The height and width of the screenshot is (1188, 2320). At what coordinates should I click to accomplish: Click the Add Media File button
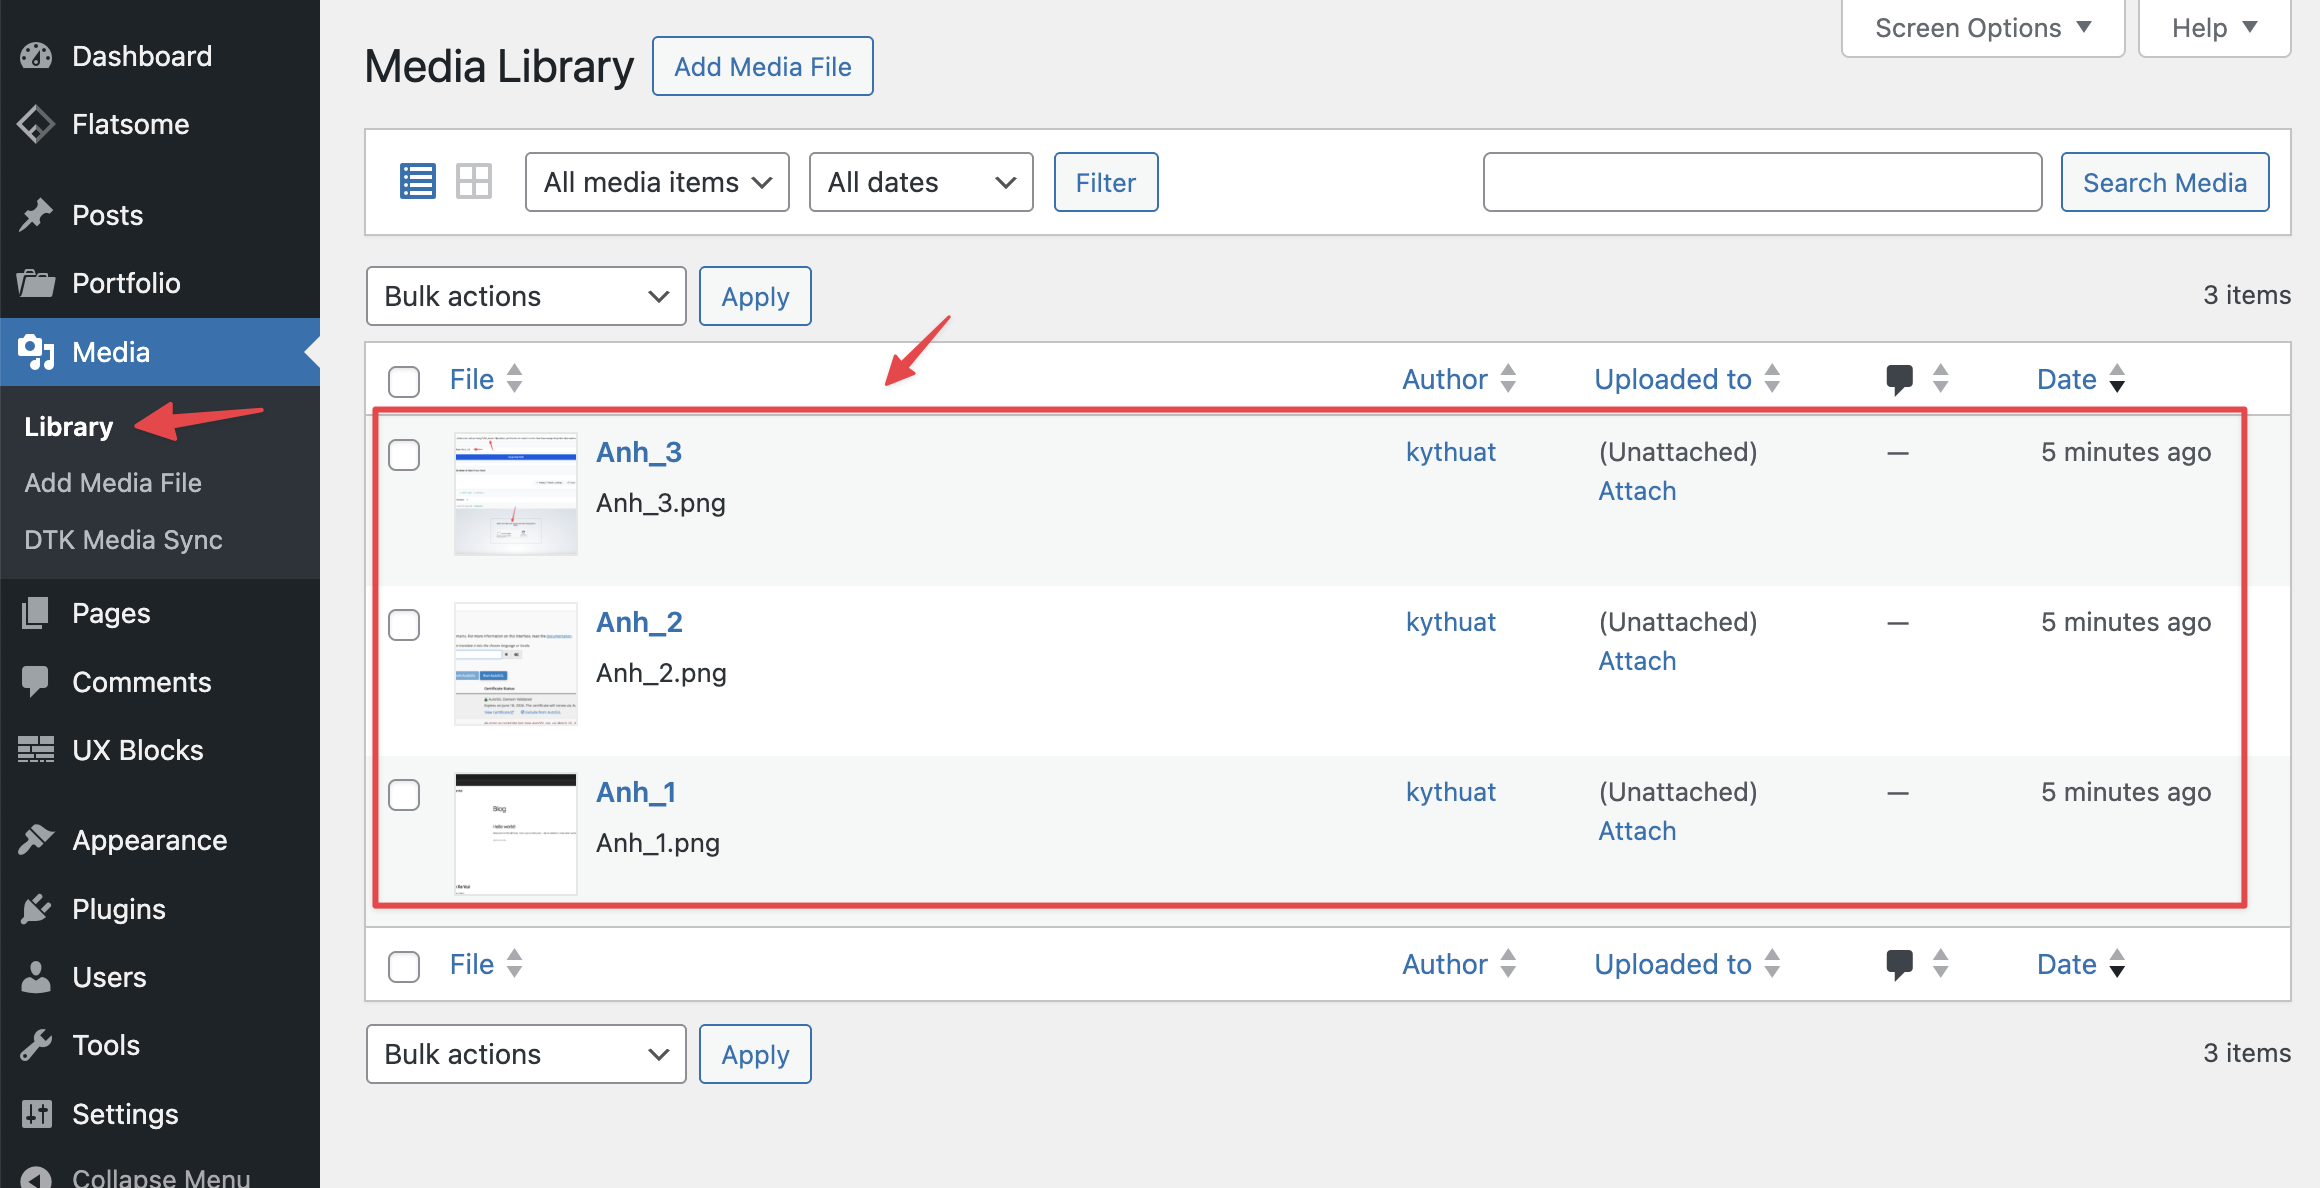762,65
